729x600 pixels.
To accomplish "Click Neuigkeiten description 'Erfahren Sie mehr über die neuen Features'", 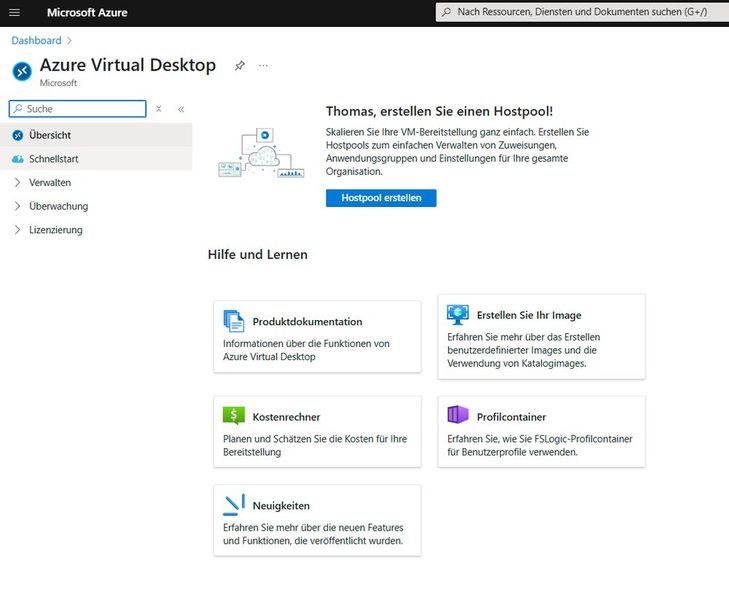I will (313, 534).
